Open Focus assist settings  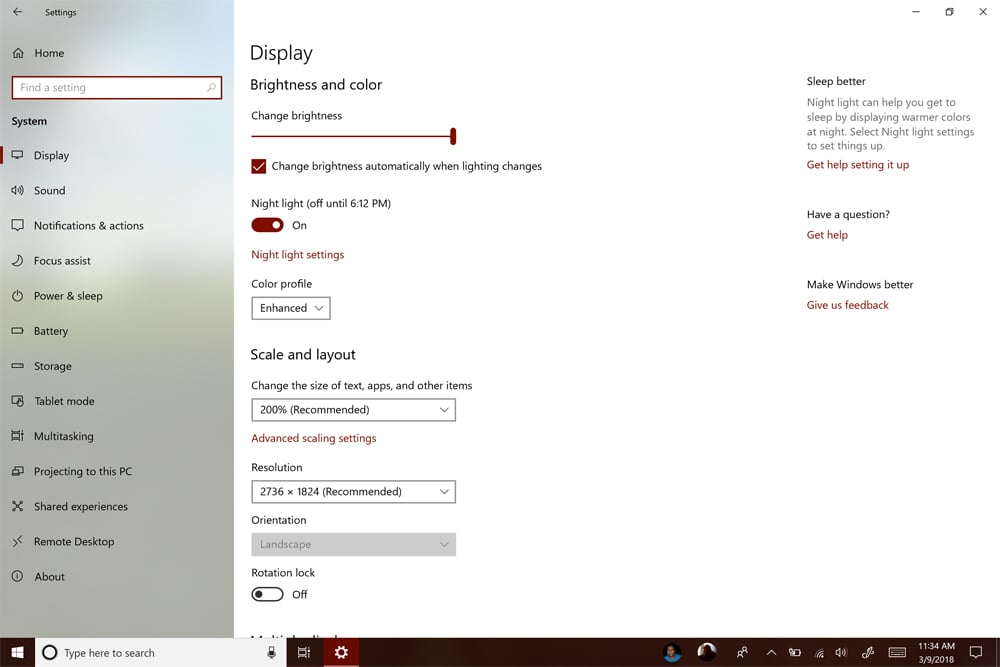coord(63,260)
